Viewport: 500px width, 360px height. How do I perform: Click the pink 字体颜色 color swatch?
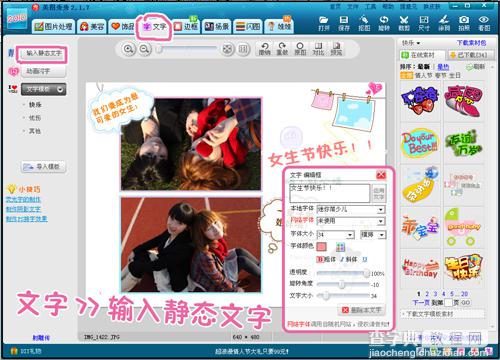(x=321, y=247)
